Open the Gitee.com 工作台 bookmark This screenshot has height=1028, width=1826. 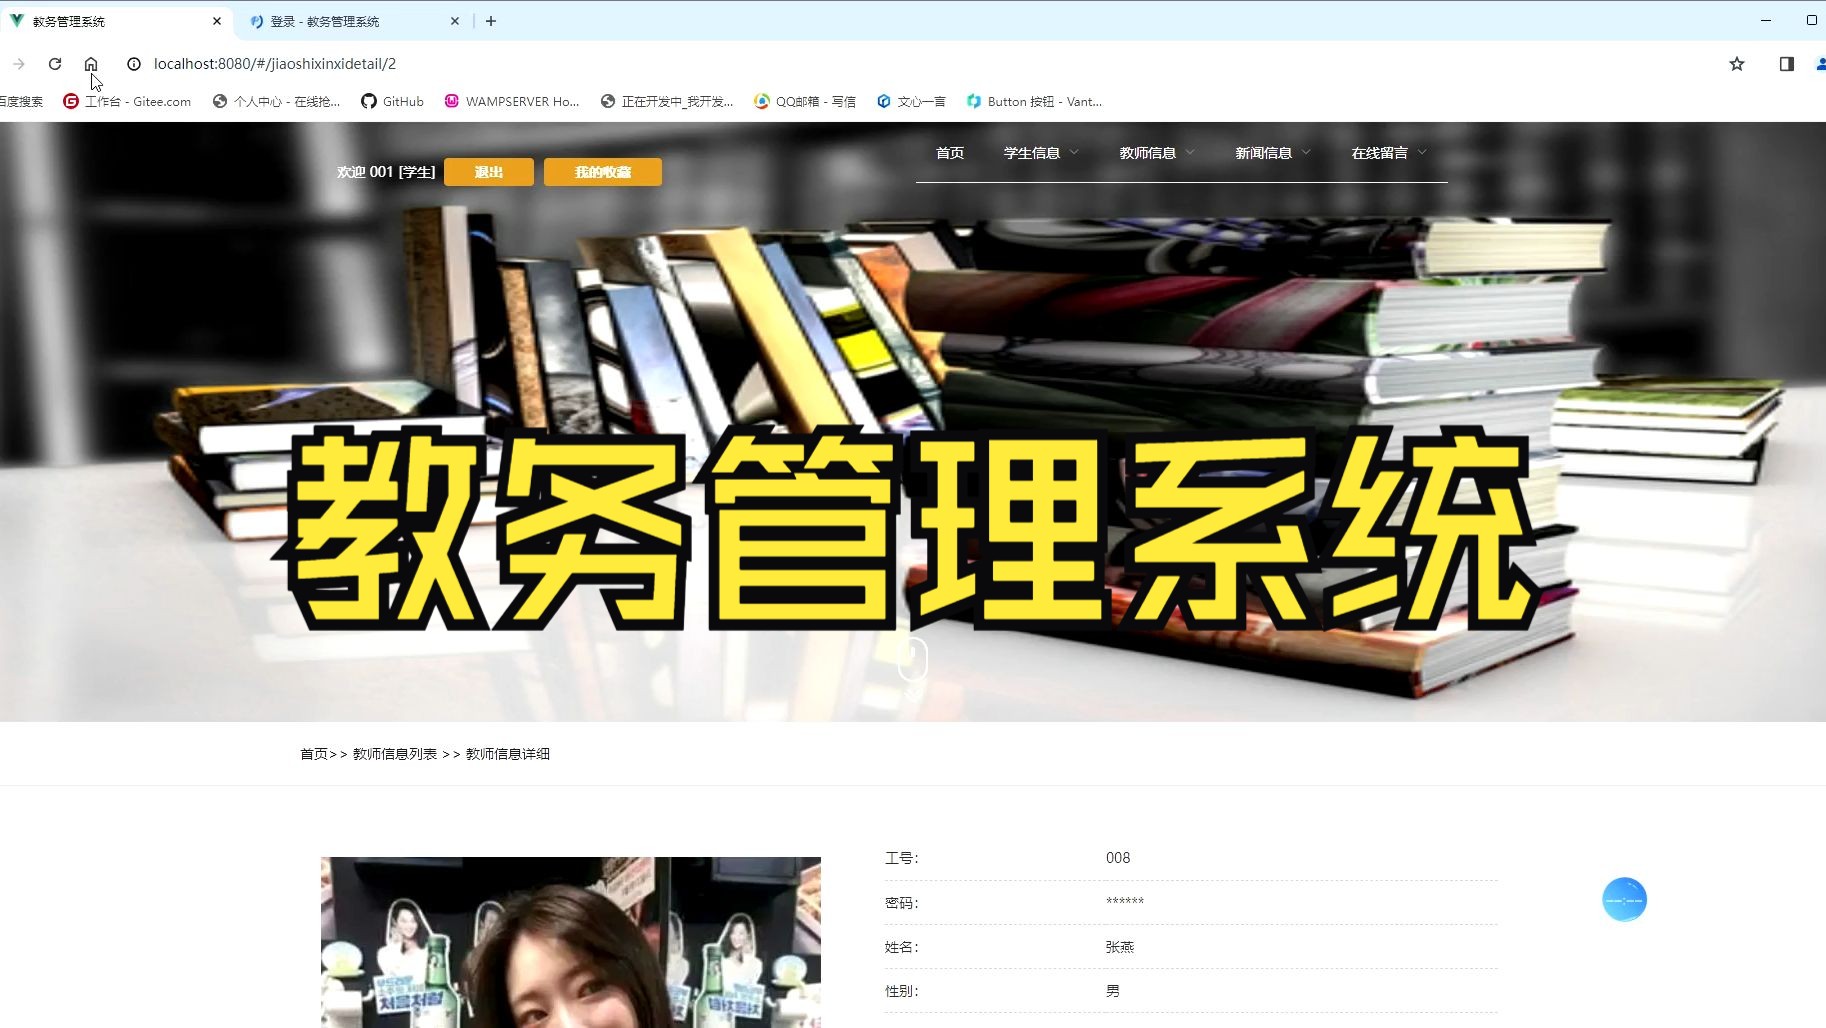click(x=127, y=102)
